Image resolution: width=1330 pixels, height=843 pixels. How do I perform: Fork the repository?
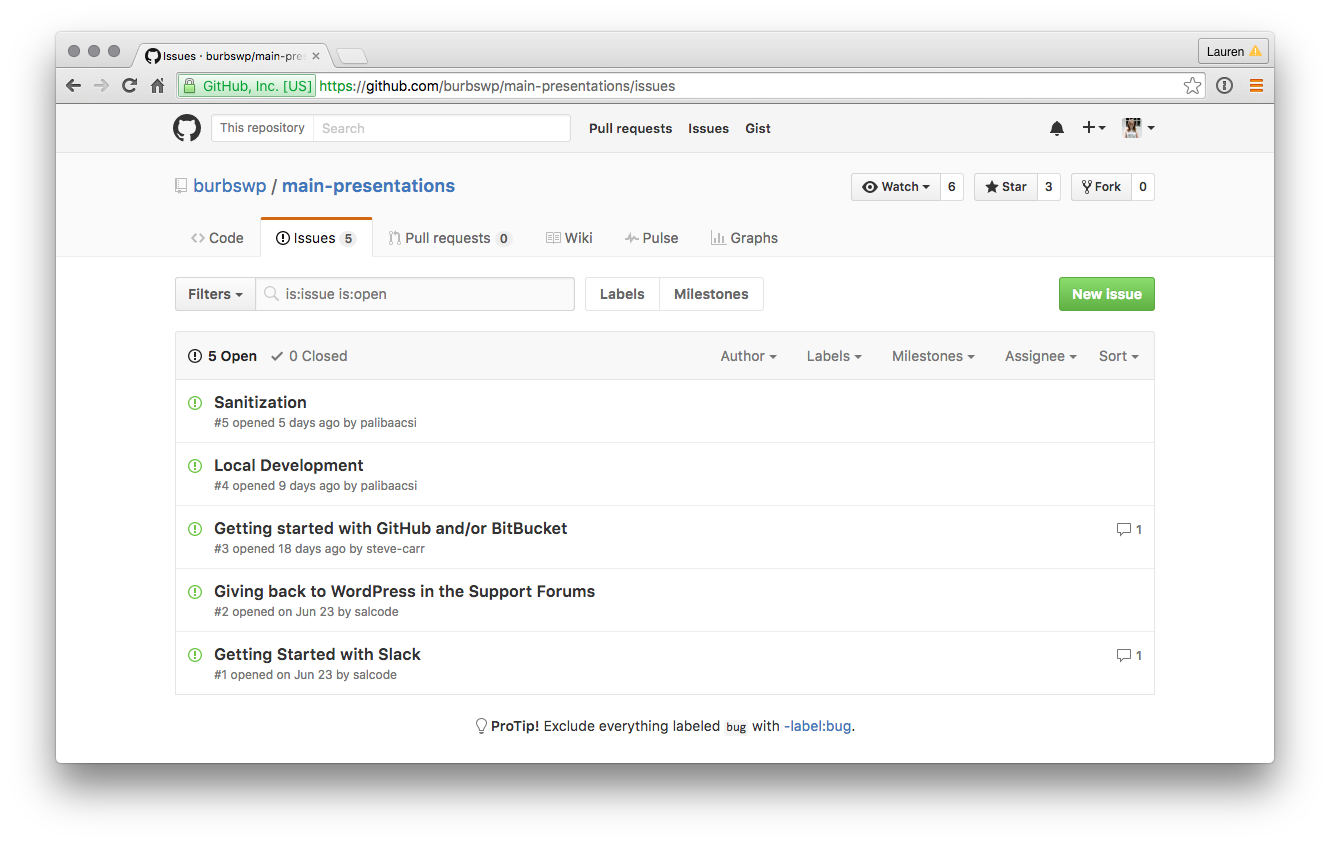(1102, 187)
